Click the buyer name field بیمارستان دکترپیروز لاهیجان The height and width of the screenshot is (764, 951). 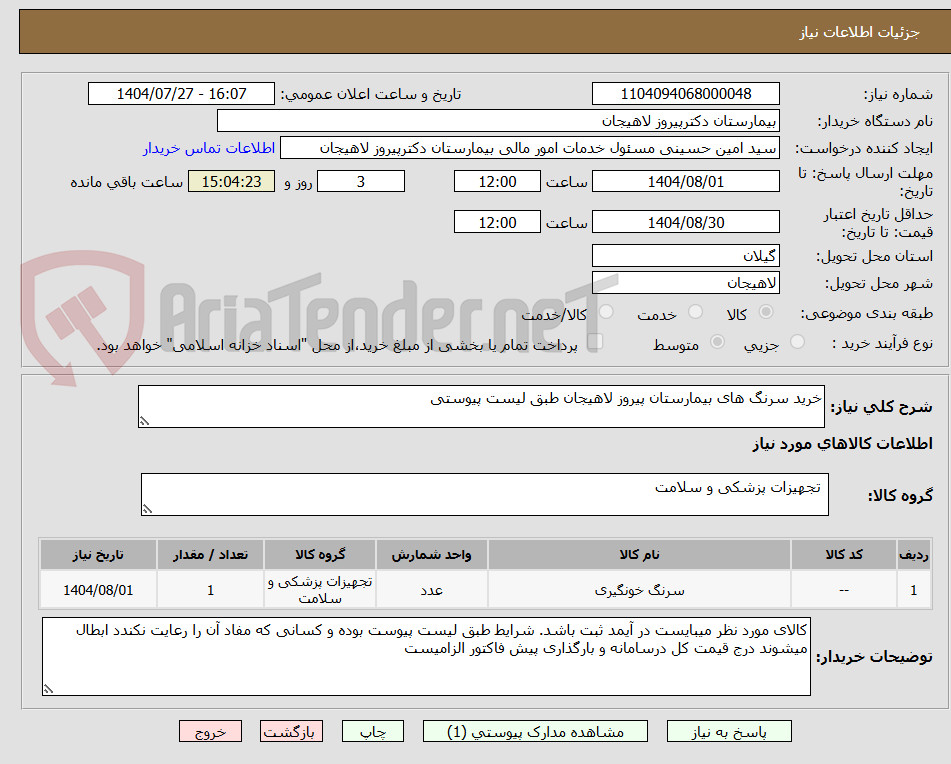click(498, 121)
